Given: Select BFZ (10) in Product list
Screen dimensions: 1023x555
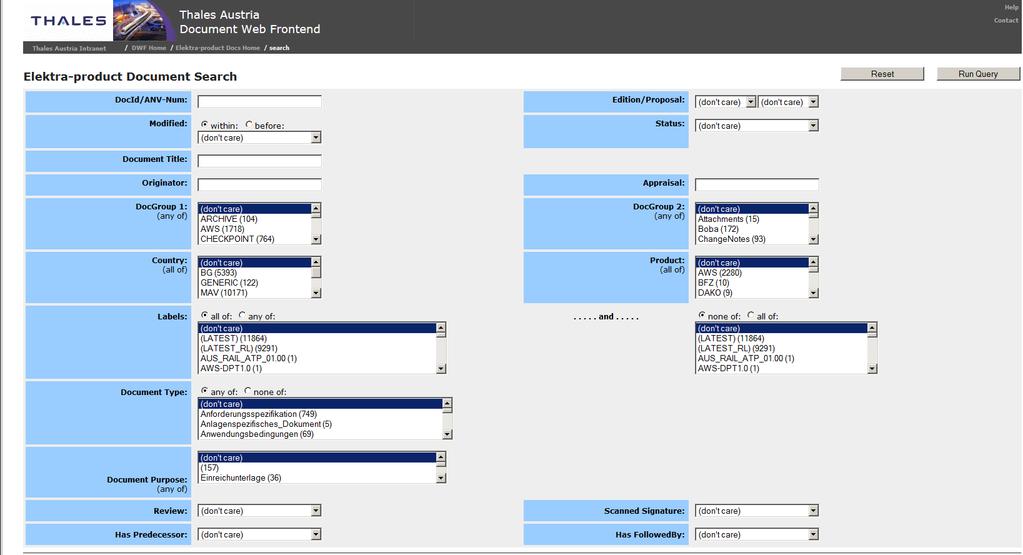Looking at the screenshot, I should coord(752,282).
